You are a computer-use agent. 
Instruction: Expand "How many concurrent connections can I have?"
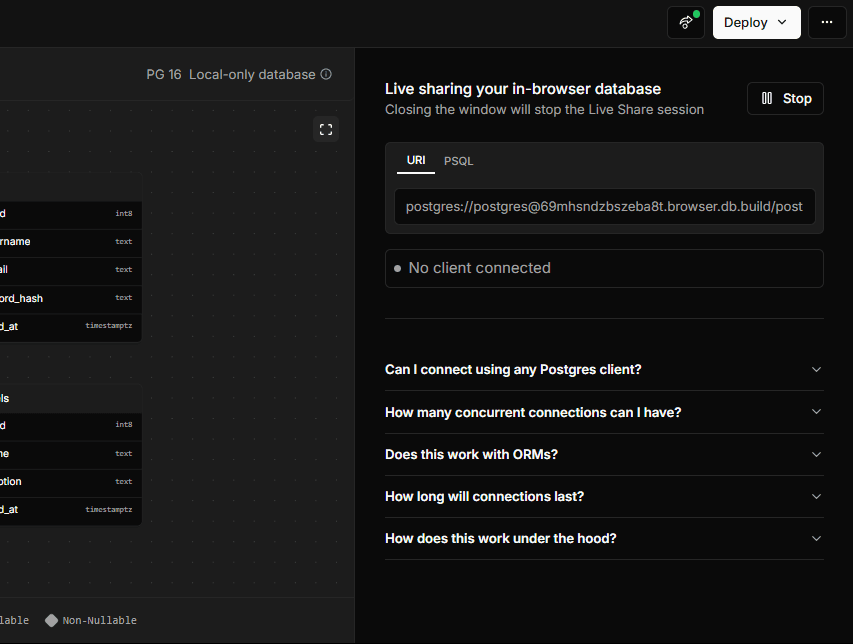(x=604, y=412)
